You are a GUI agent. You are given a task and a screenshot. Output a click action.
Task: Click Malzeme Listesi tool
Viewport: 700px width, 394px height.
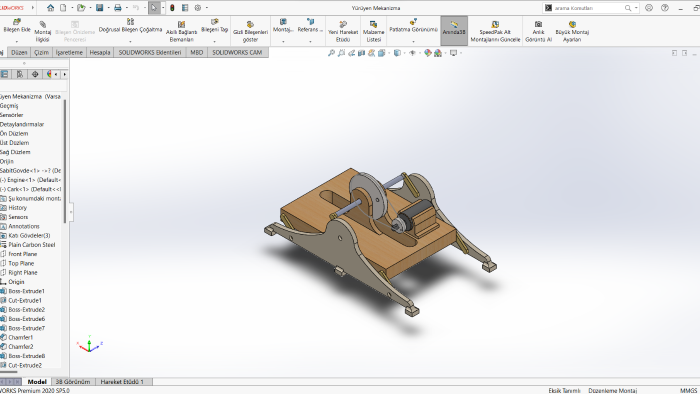pos(374,31)
